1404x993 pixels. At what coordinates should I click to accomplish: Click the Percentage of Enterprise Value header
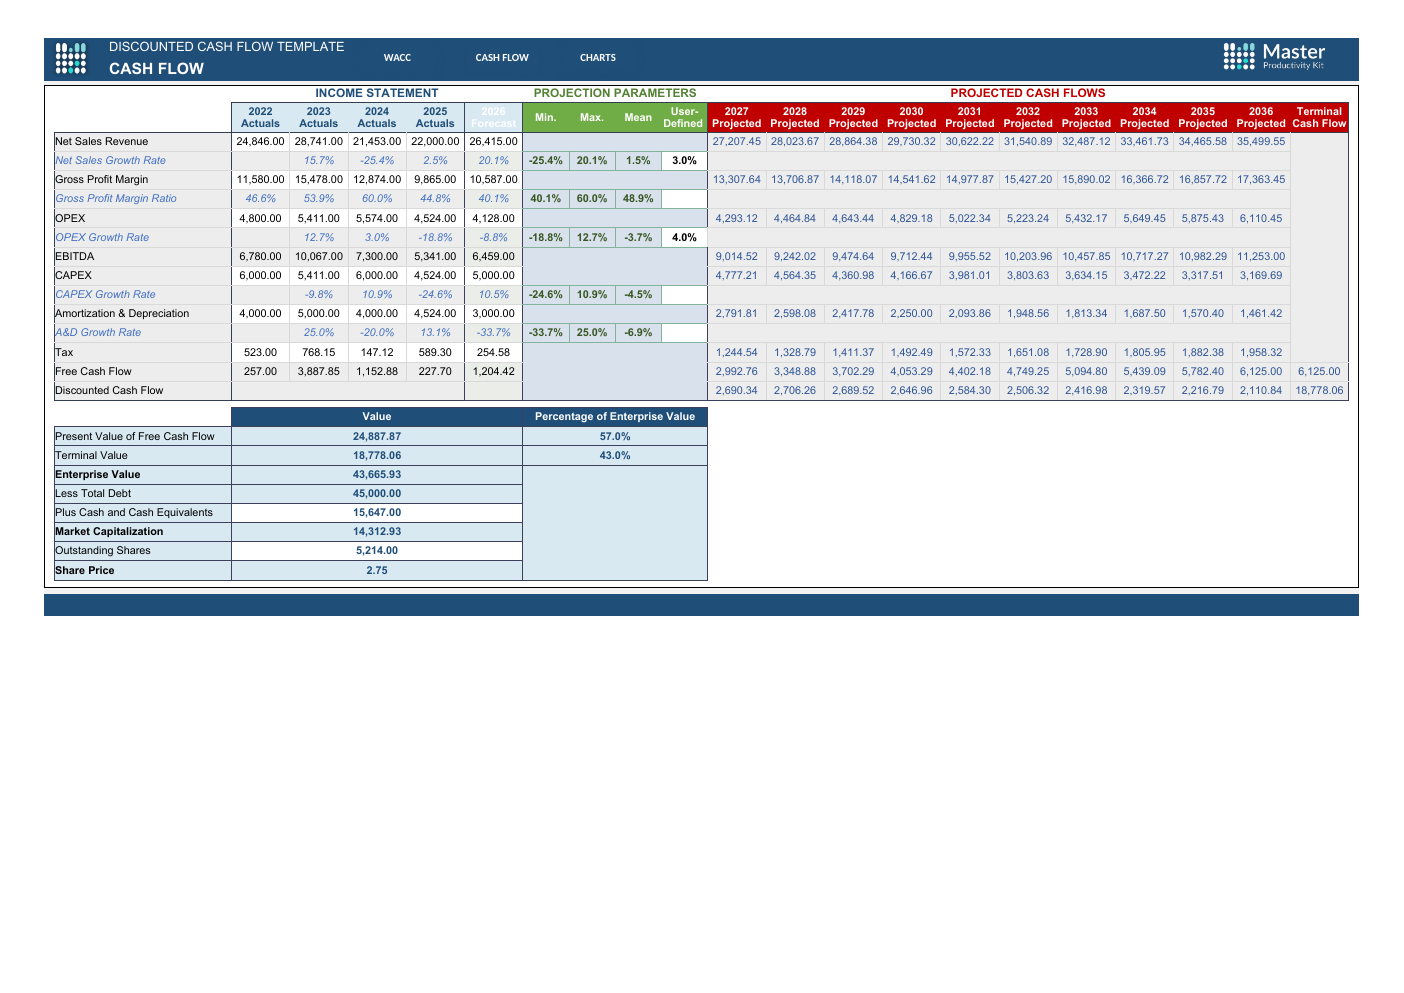click(x=615, y=417)
